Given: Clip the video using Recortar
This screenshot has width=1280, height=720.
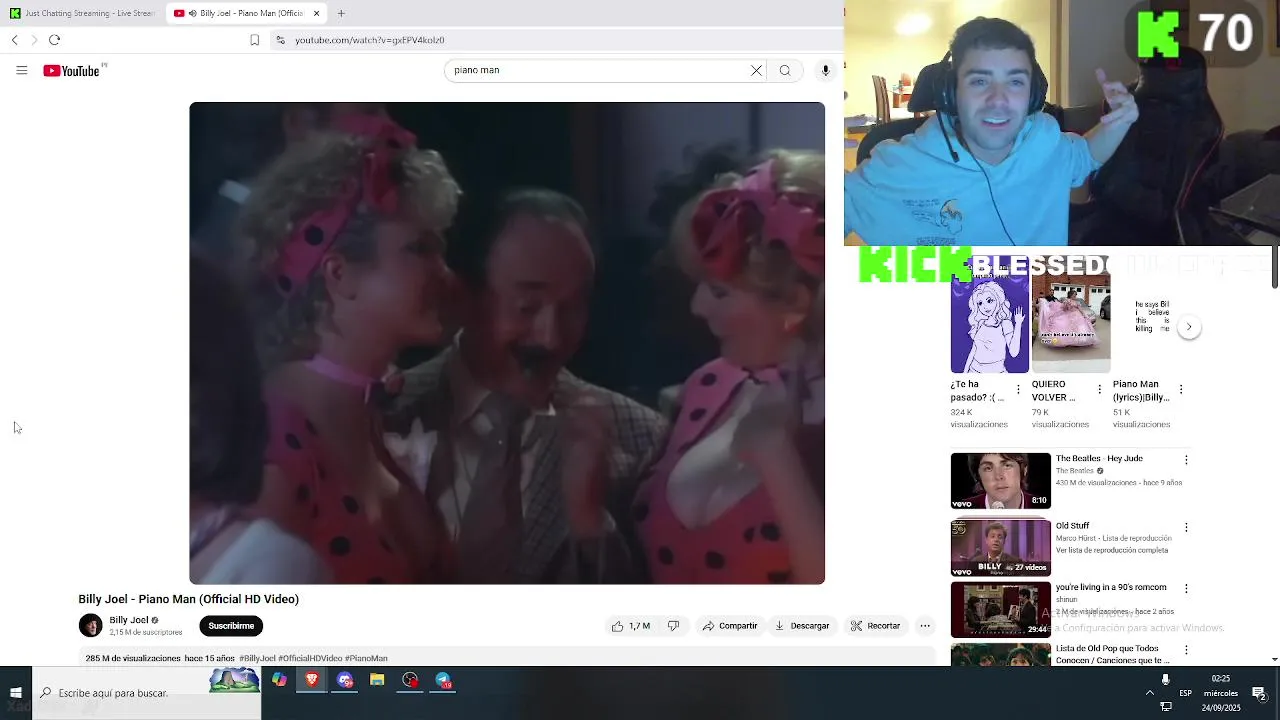Looking at the screenshot, I should click(x=875, y=626).
